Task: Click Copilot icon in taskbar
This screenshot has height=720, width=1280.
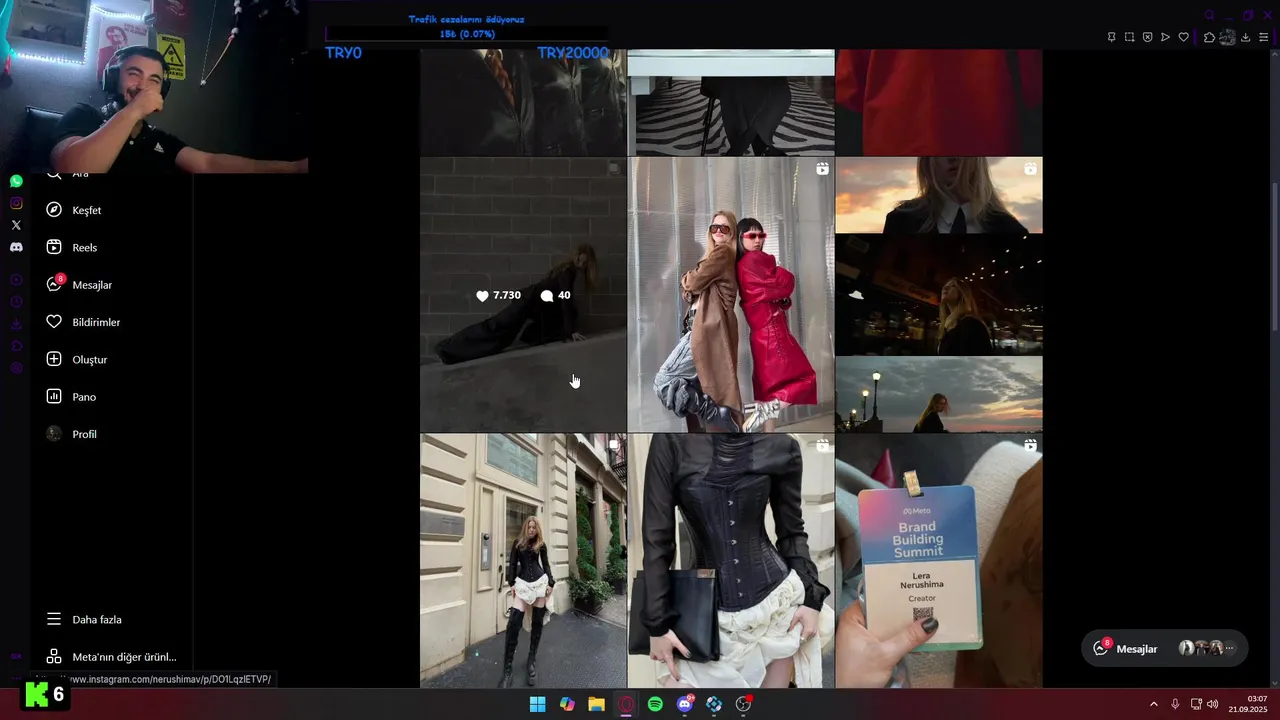Action: pos(567,704)
